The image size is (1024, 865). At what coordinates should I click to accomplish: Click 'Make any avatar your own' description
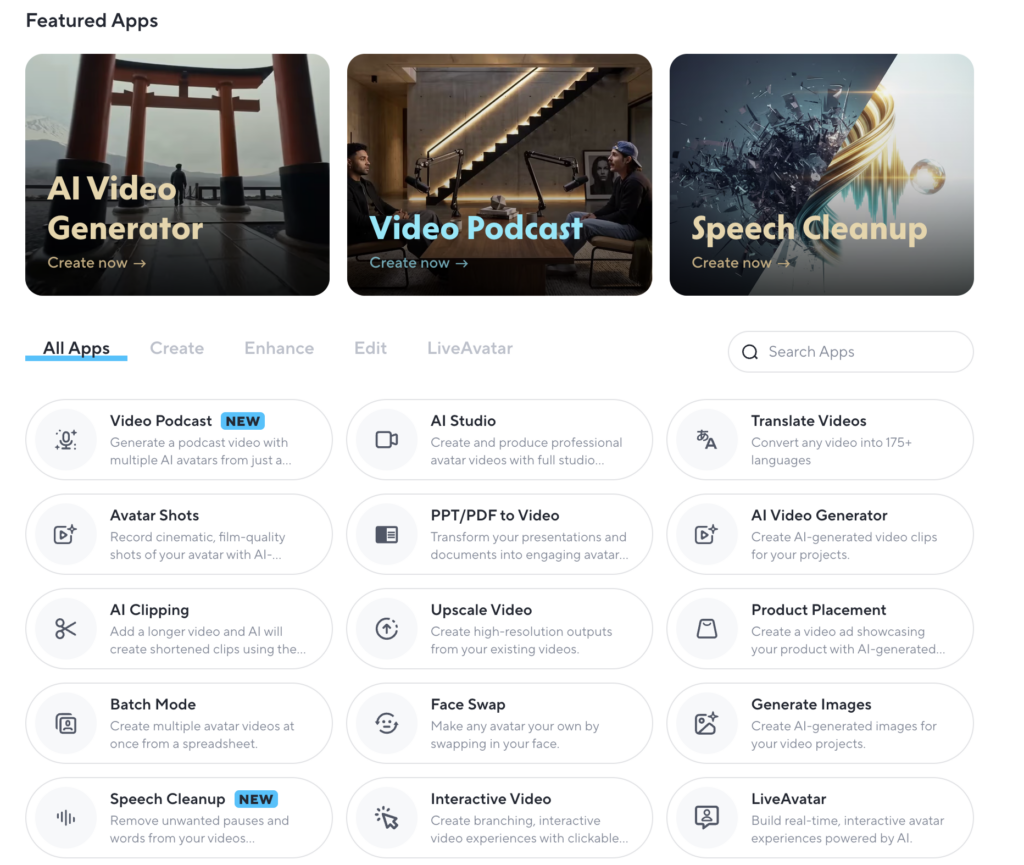tap(515, 734)
